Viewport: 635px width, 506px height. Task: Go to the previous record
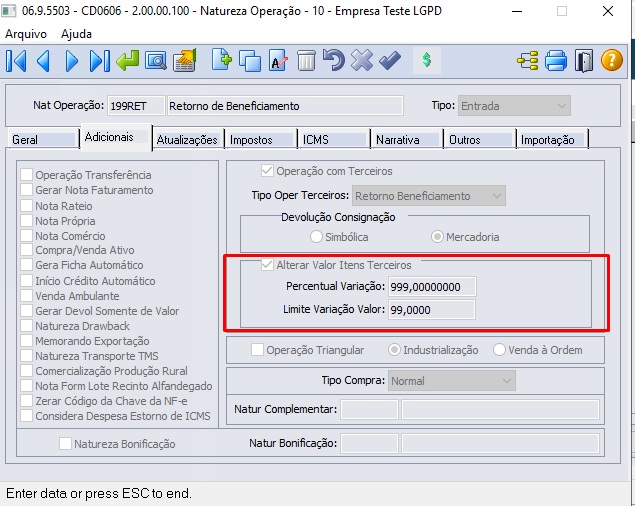[x=43, y=61]
